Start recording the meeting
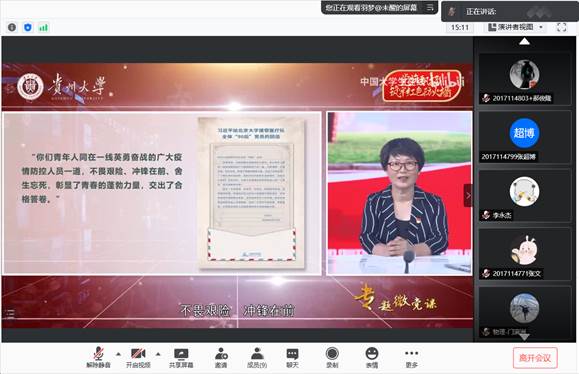This screenshot has width=579, height=374. click(332, 357)
